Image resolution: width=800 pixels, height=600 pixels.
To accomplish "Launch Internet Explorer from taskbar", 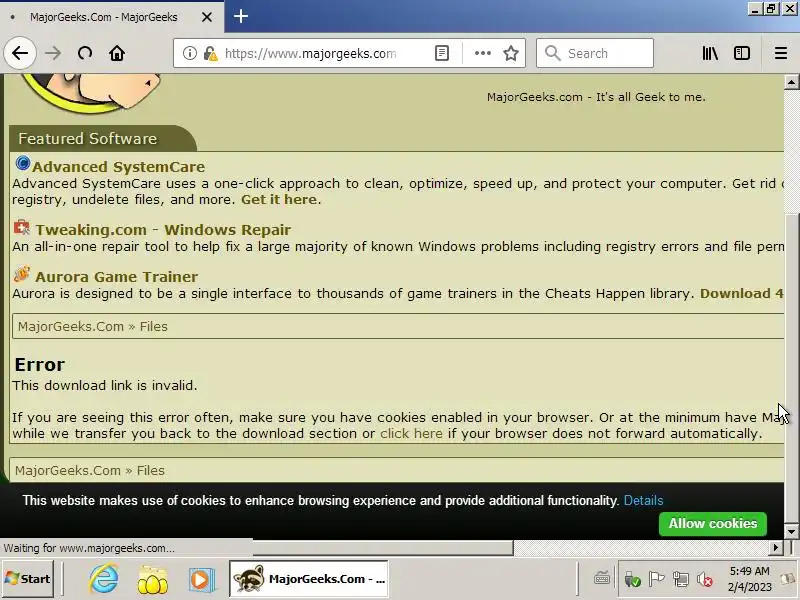I will (104, 579).
